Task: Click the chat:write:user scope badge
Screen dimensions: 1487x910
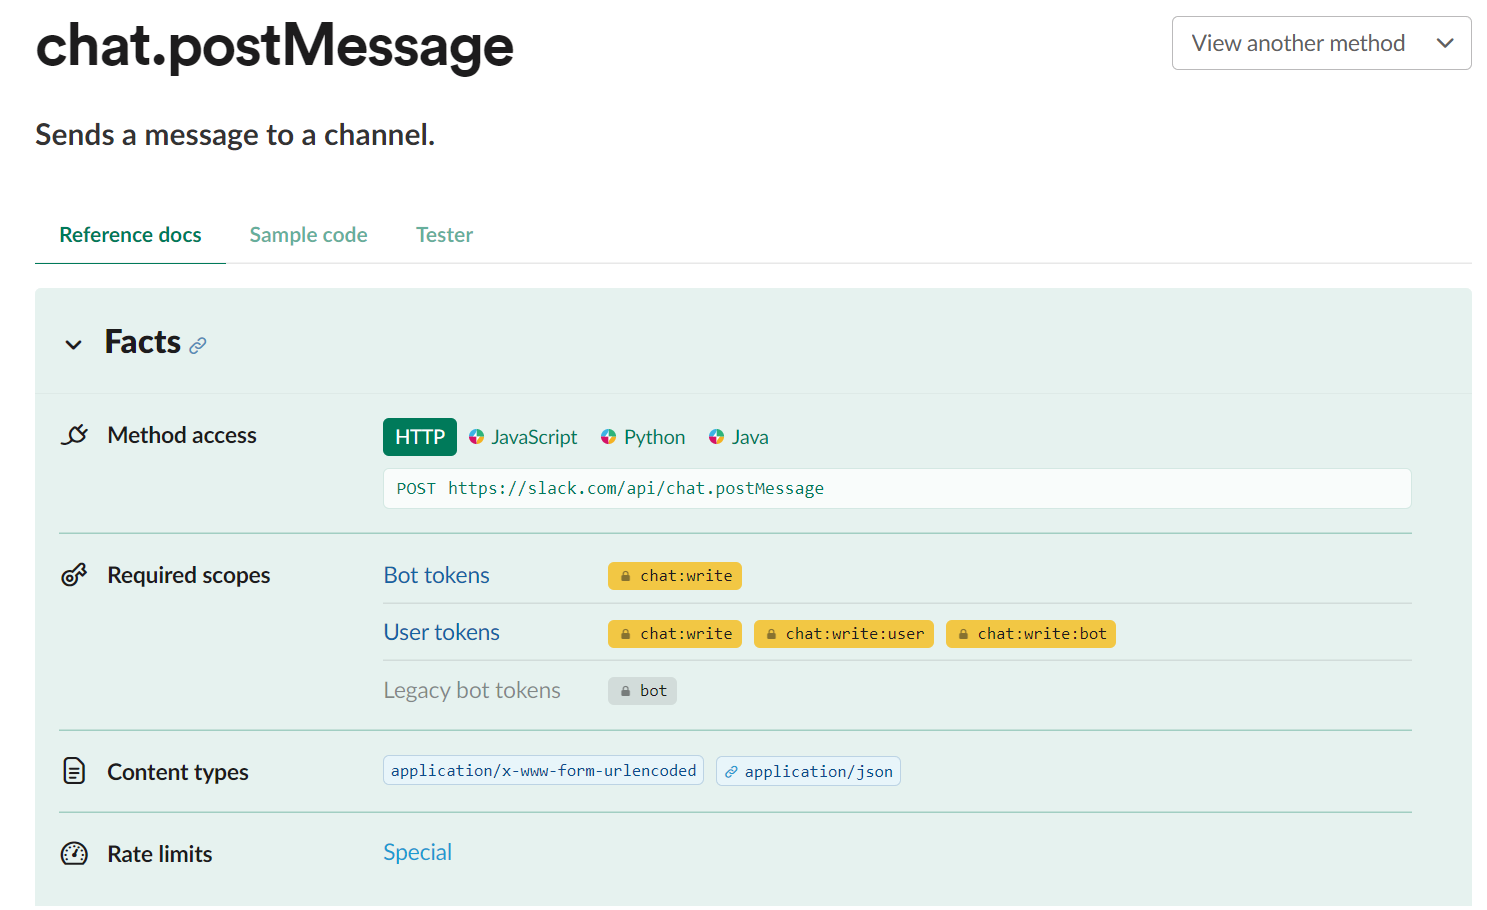Action: click(844, 634)
